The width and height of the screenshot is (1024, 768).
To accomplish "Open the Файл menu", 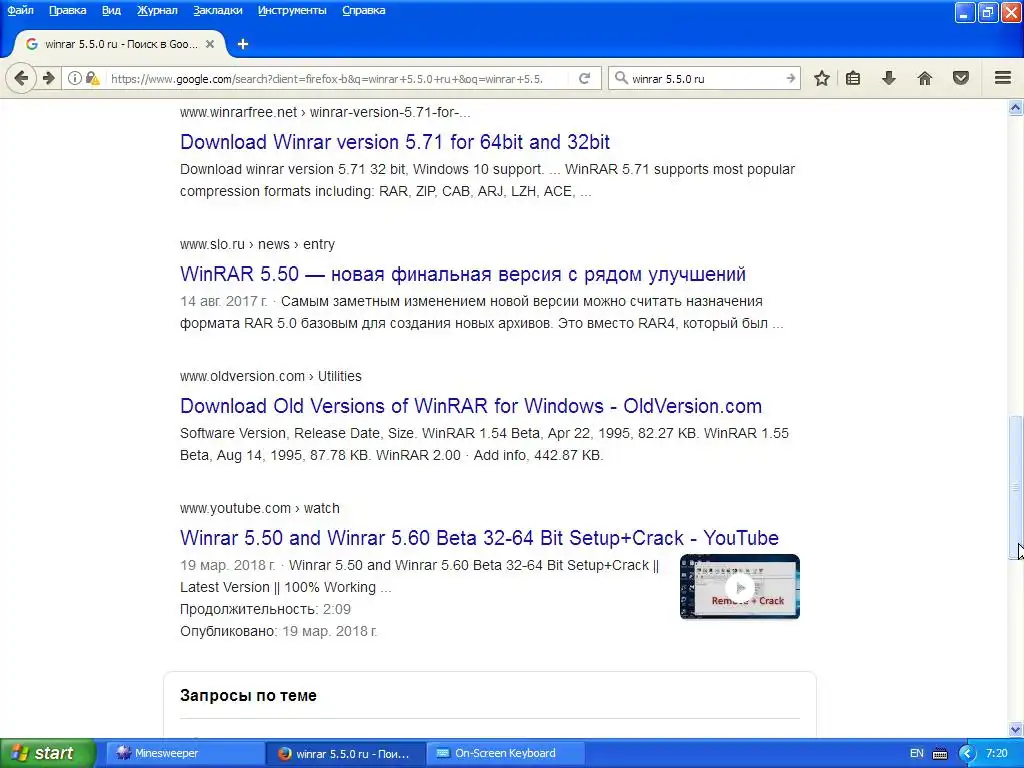I will click(20, 10).
